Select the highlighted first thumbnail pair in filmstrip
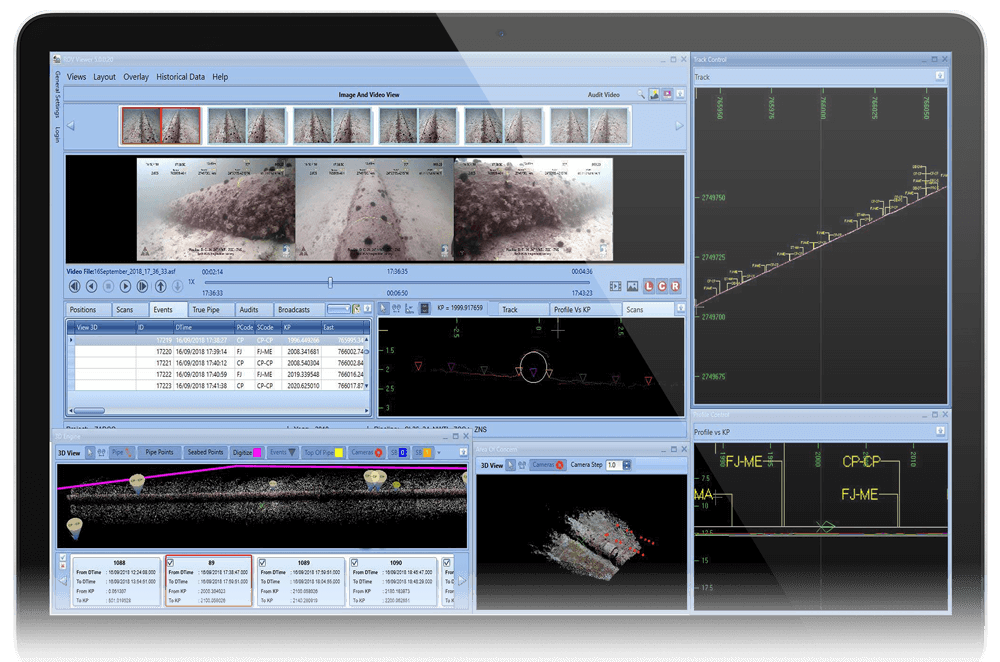The height and width of the screenshot is (662, 1000). pyautogui.click(x=161, y=126)
